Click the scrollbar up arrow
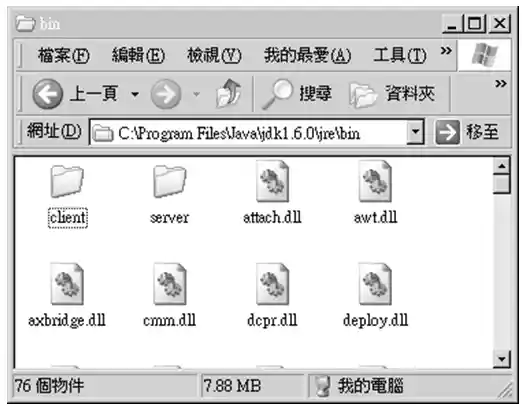The width and height of the screenshot is (522, 406). [502, 166]
